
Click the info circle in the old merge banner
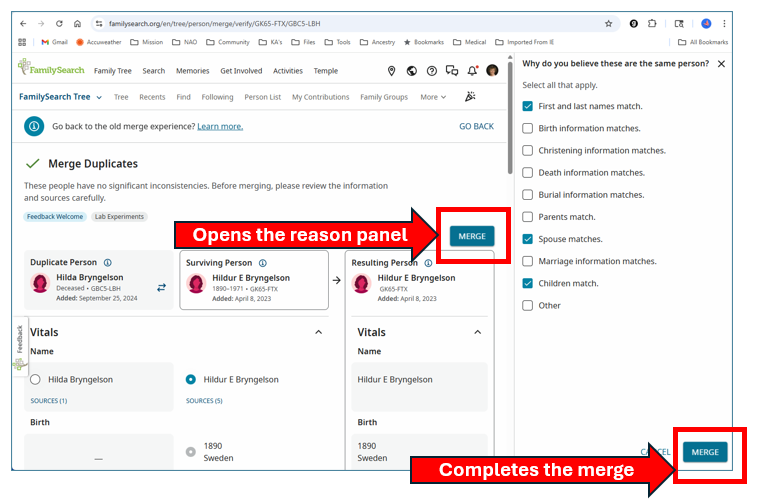coord(34,126)
